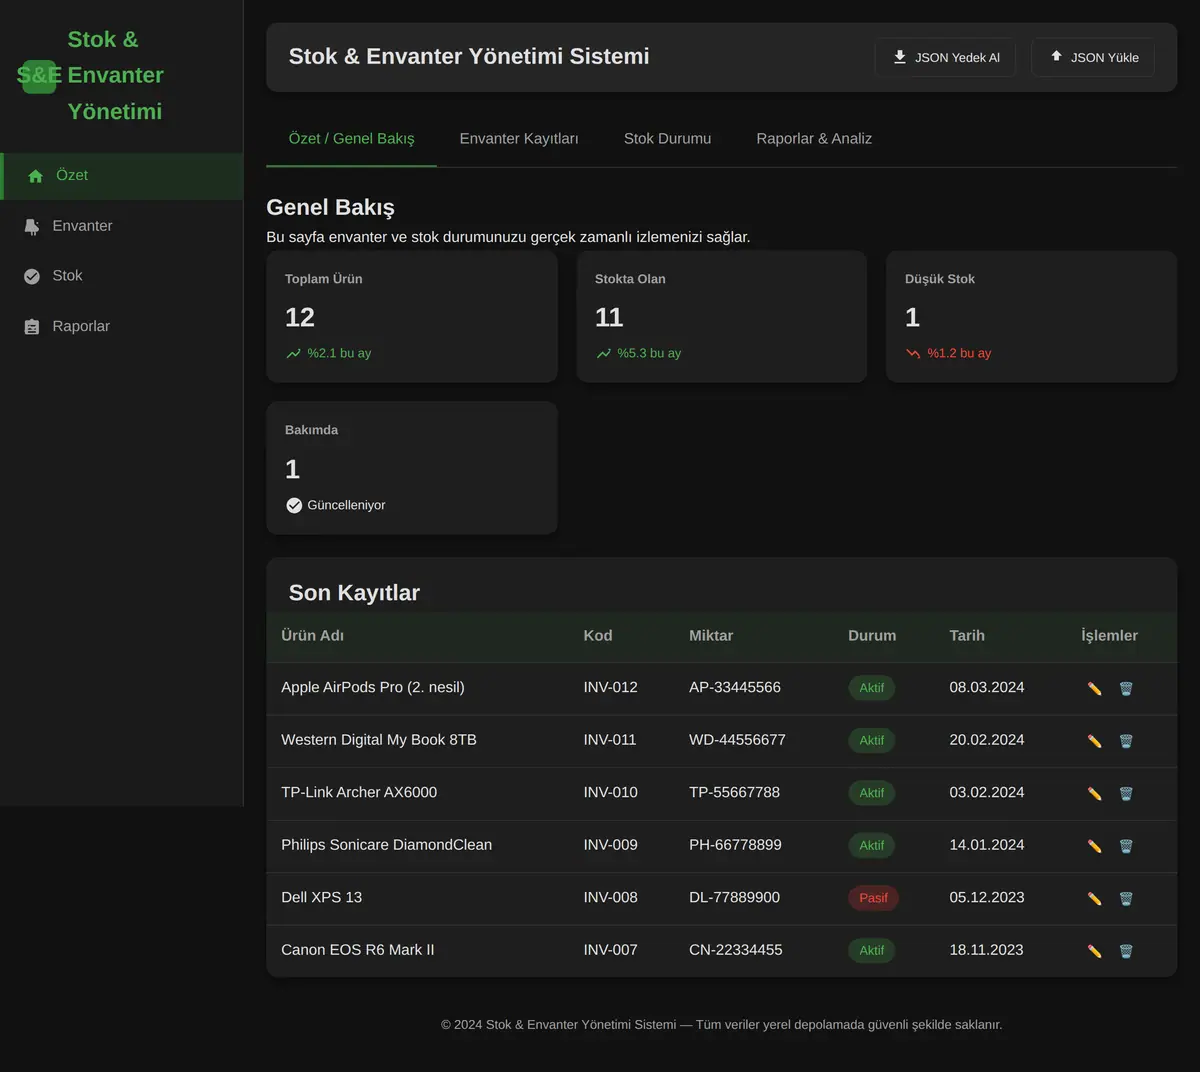
Task: Click the Bakımda stat card
Action: (412, 468)
